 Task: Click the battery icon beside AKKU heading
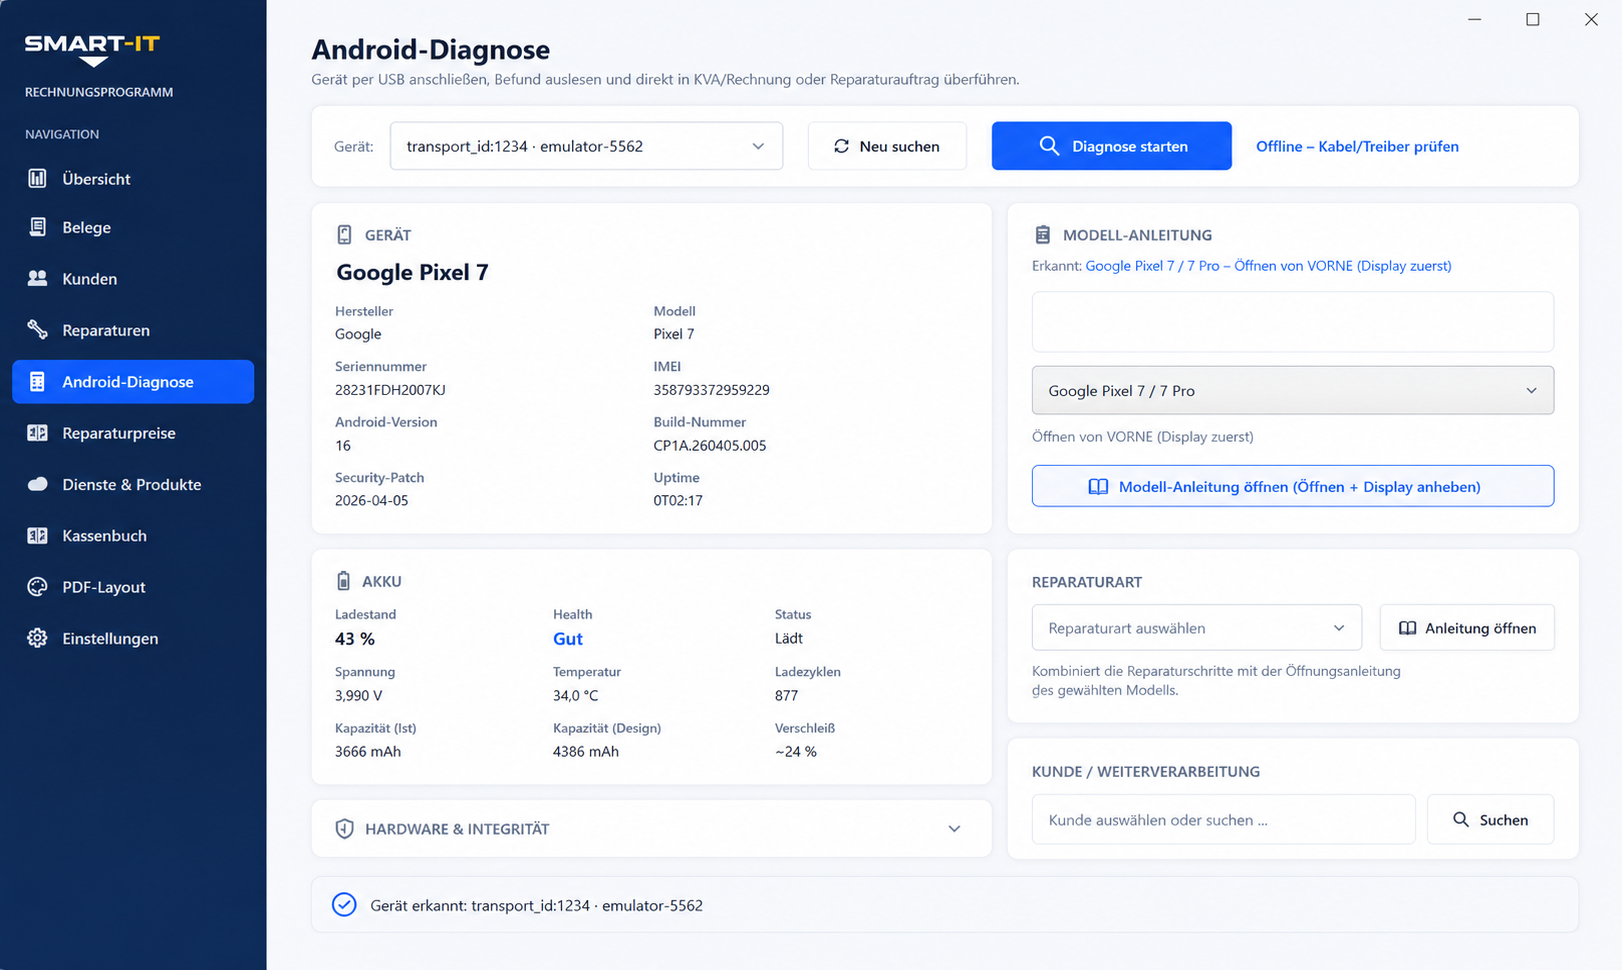coord(343,580)
